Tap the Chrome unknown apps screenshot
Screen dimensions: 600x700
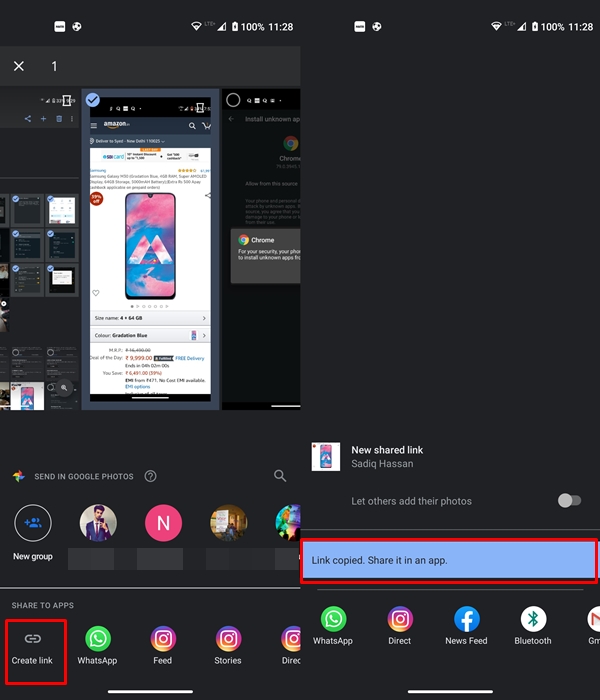(261, 250)
